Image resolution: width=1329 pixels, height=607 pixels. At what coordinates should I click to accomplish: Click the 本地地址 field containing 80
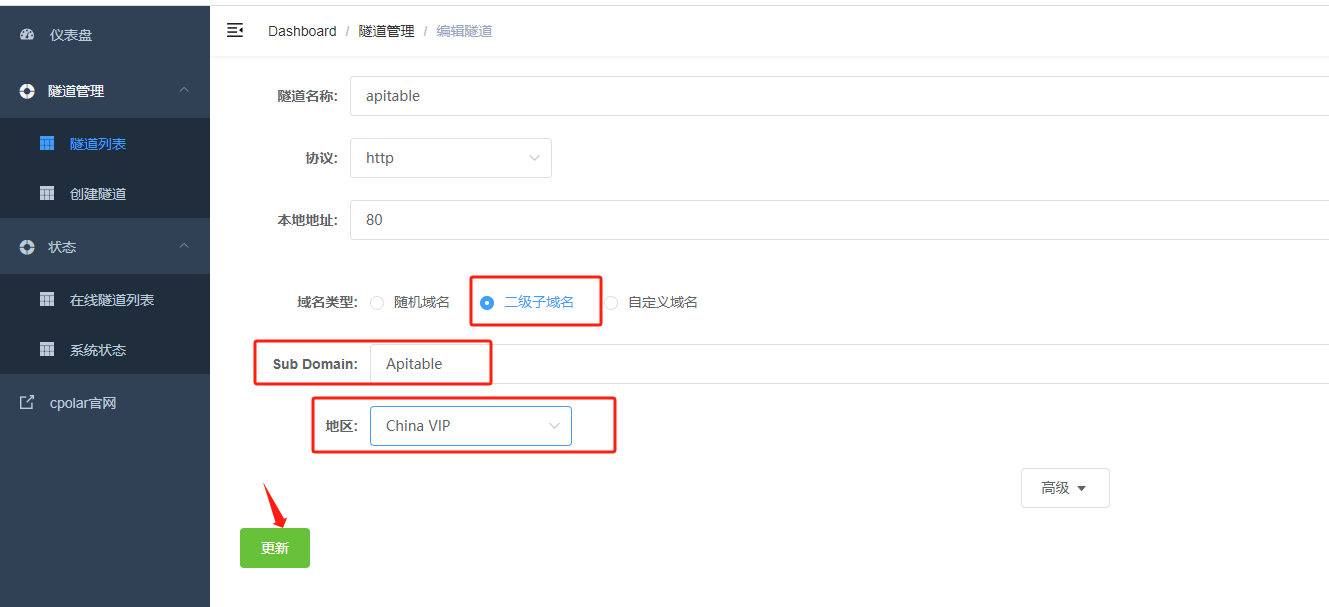(x=839, y=220)
